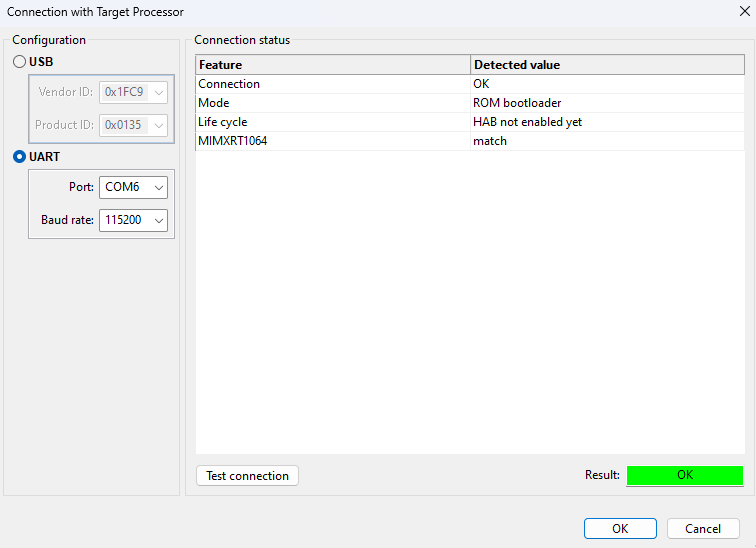This screenshot has height=548, width=756.
Task: Select the Connection row in status table
Action: (333, 84)
